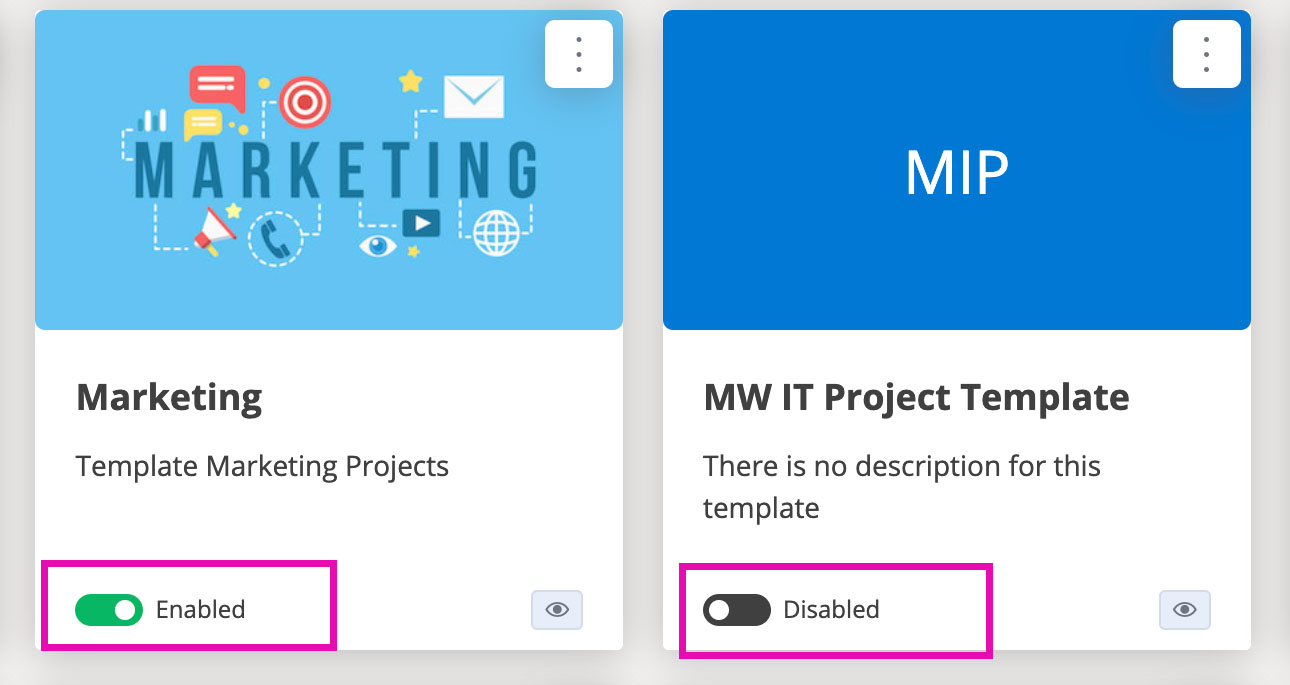Click the Disabled label next to the switch
The height and width of the screenshot is (685, 1290).
click(x=831, y=610)
